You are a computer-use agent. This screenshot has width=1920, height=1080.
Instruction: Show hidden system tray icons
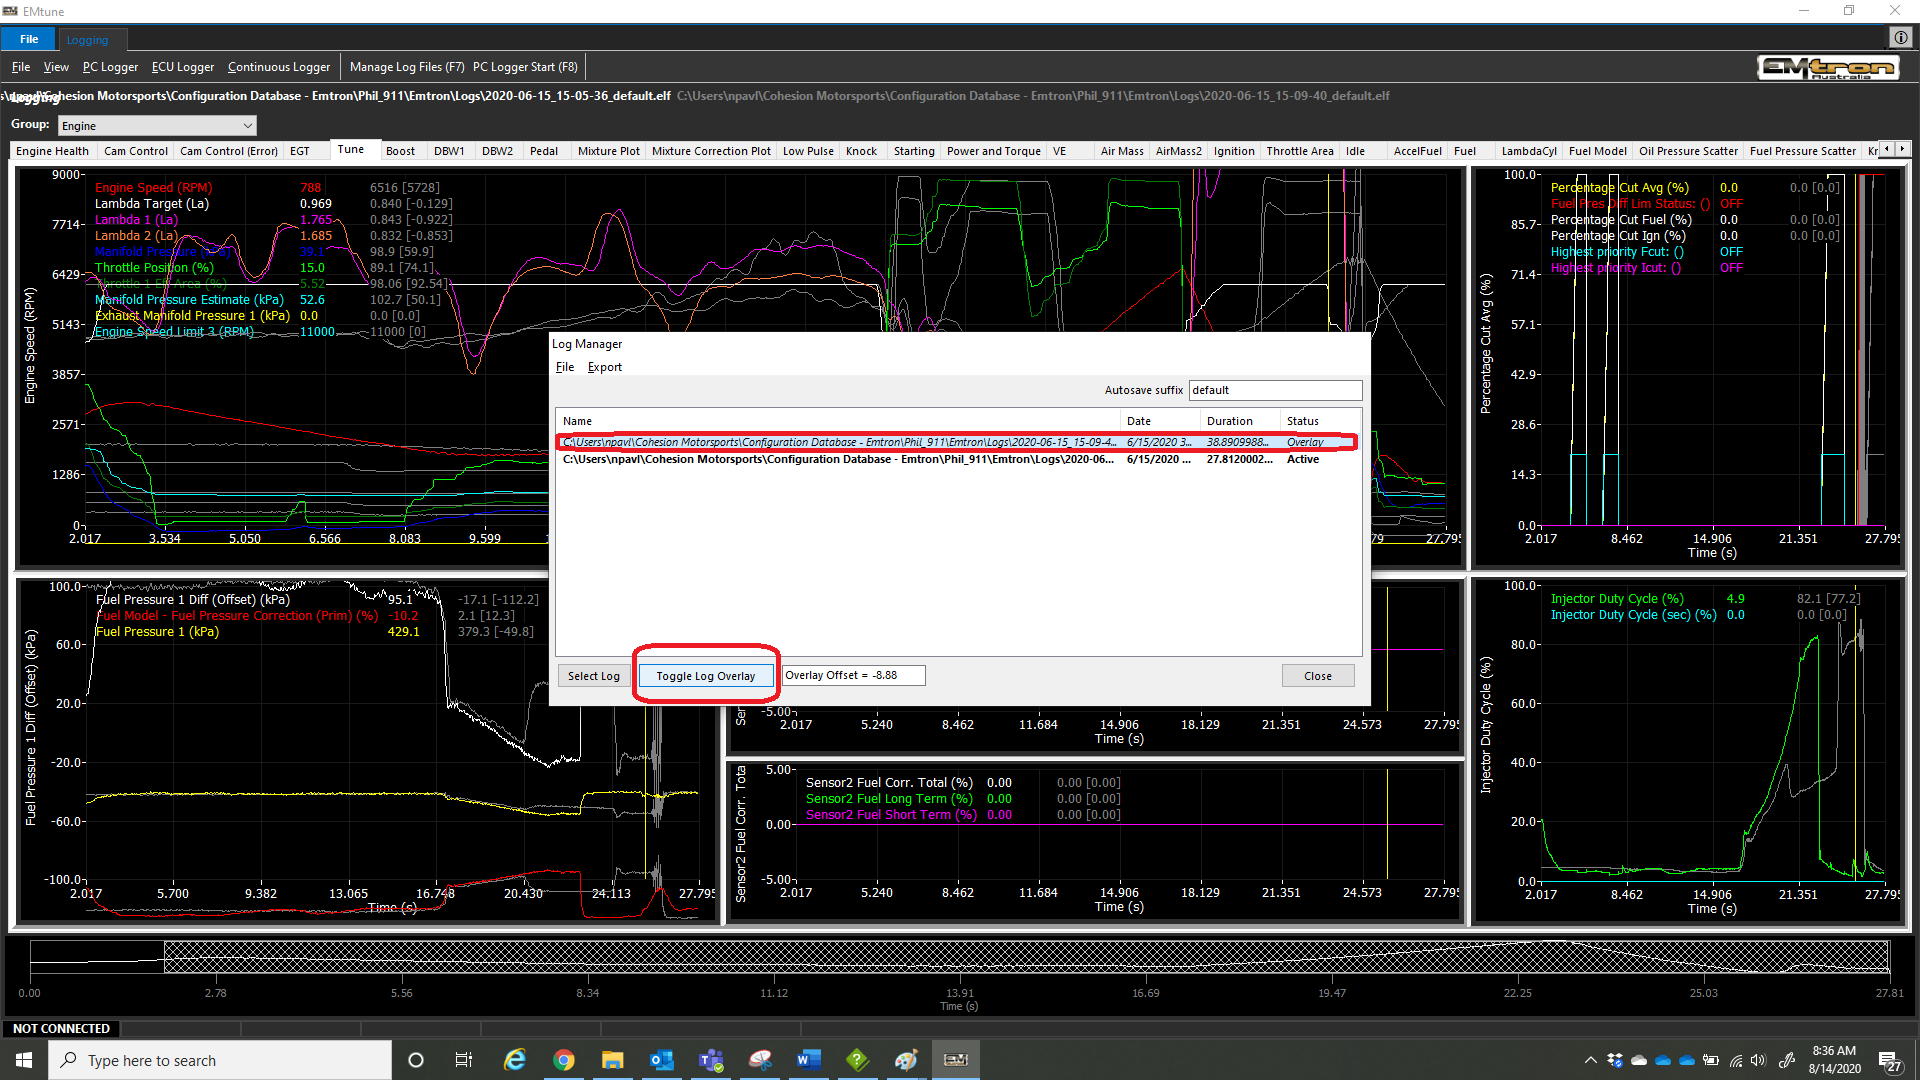point(1590,1060)
